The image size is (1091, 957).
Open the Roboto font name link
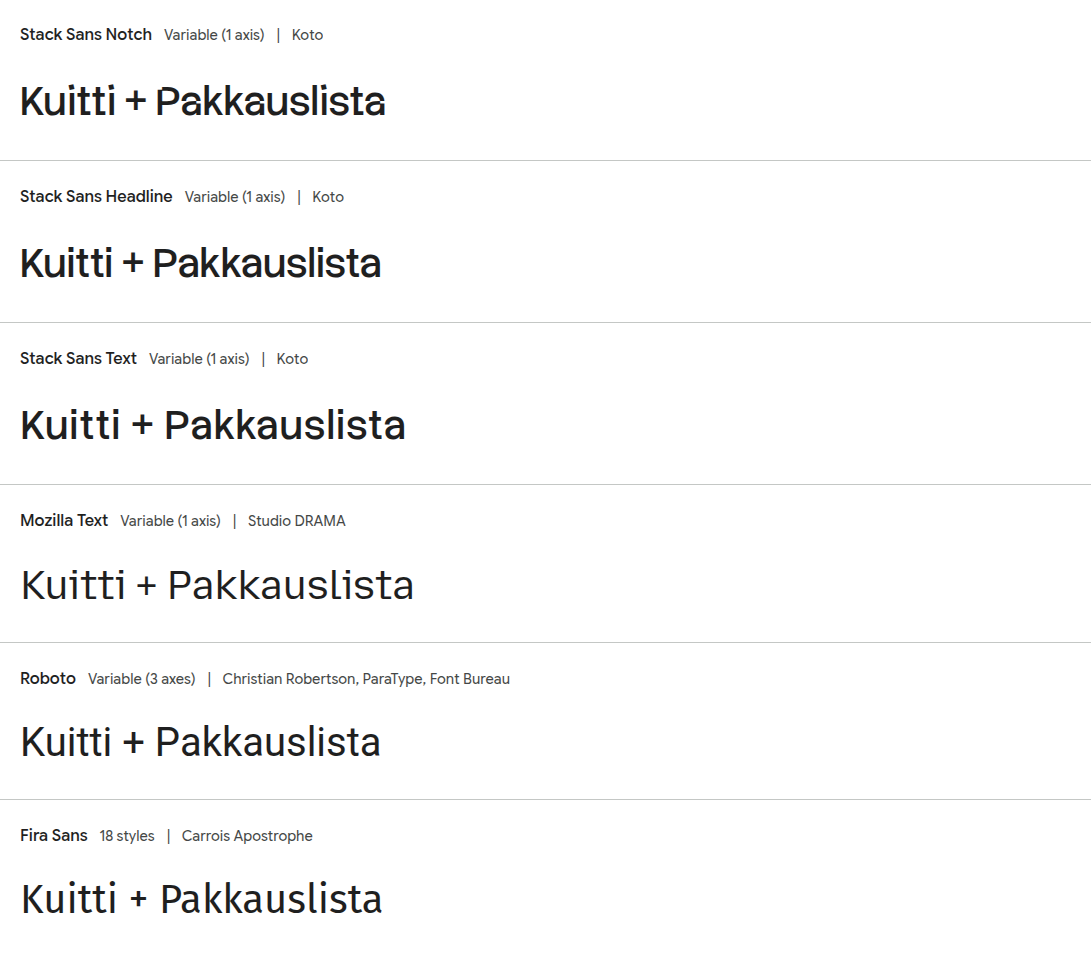click(x=48, y=679)
